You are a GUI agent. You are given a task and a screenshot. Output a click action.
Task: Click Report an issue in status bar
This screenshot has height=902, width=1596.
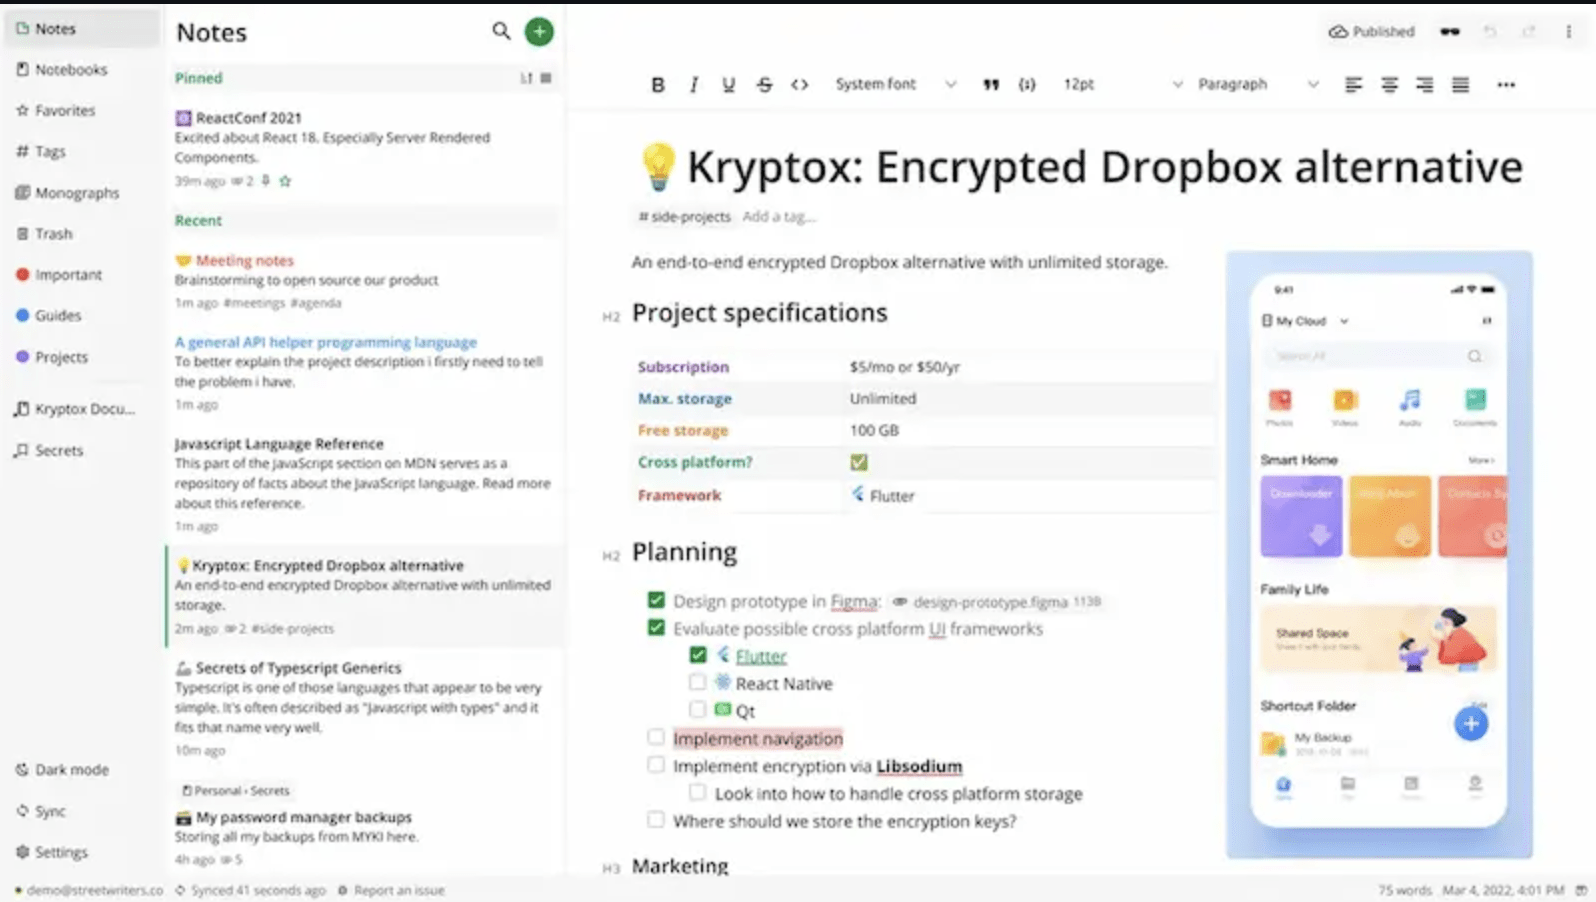(x=391, y=890)
